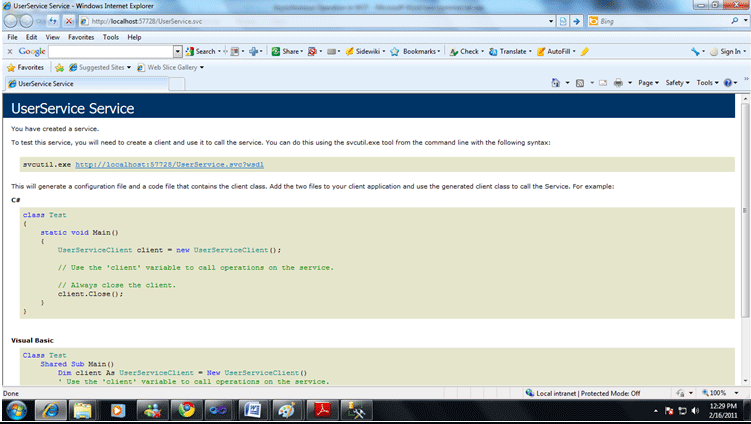Click the Read Mail envelope icon
The height and width of the screenshot is (424, 751).
(x=603, y=83)
